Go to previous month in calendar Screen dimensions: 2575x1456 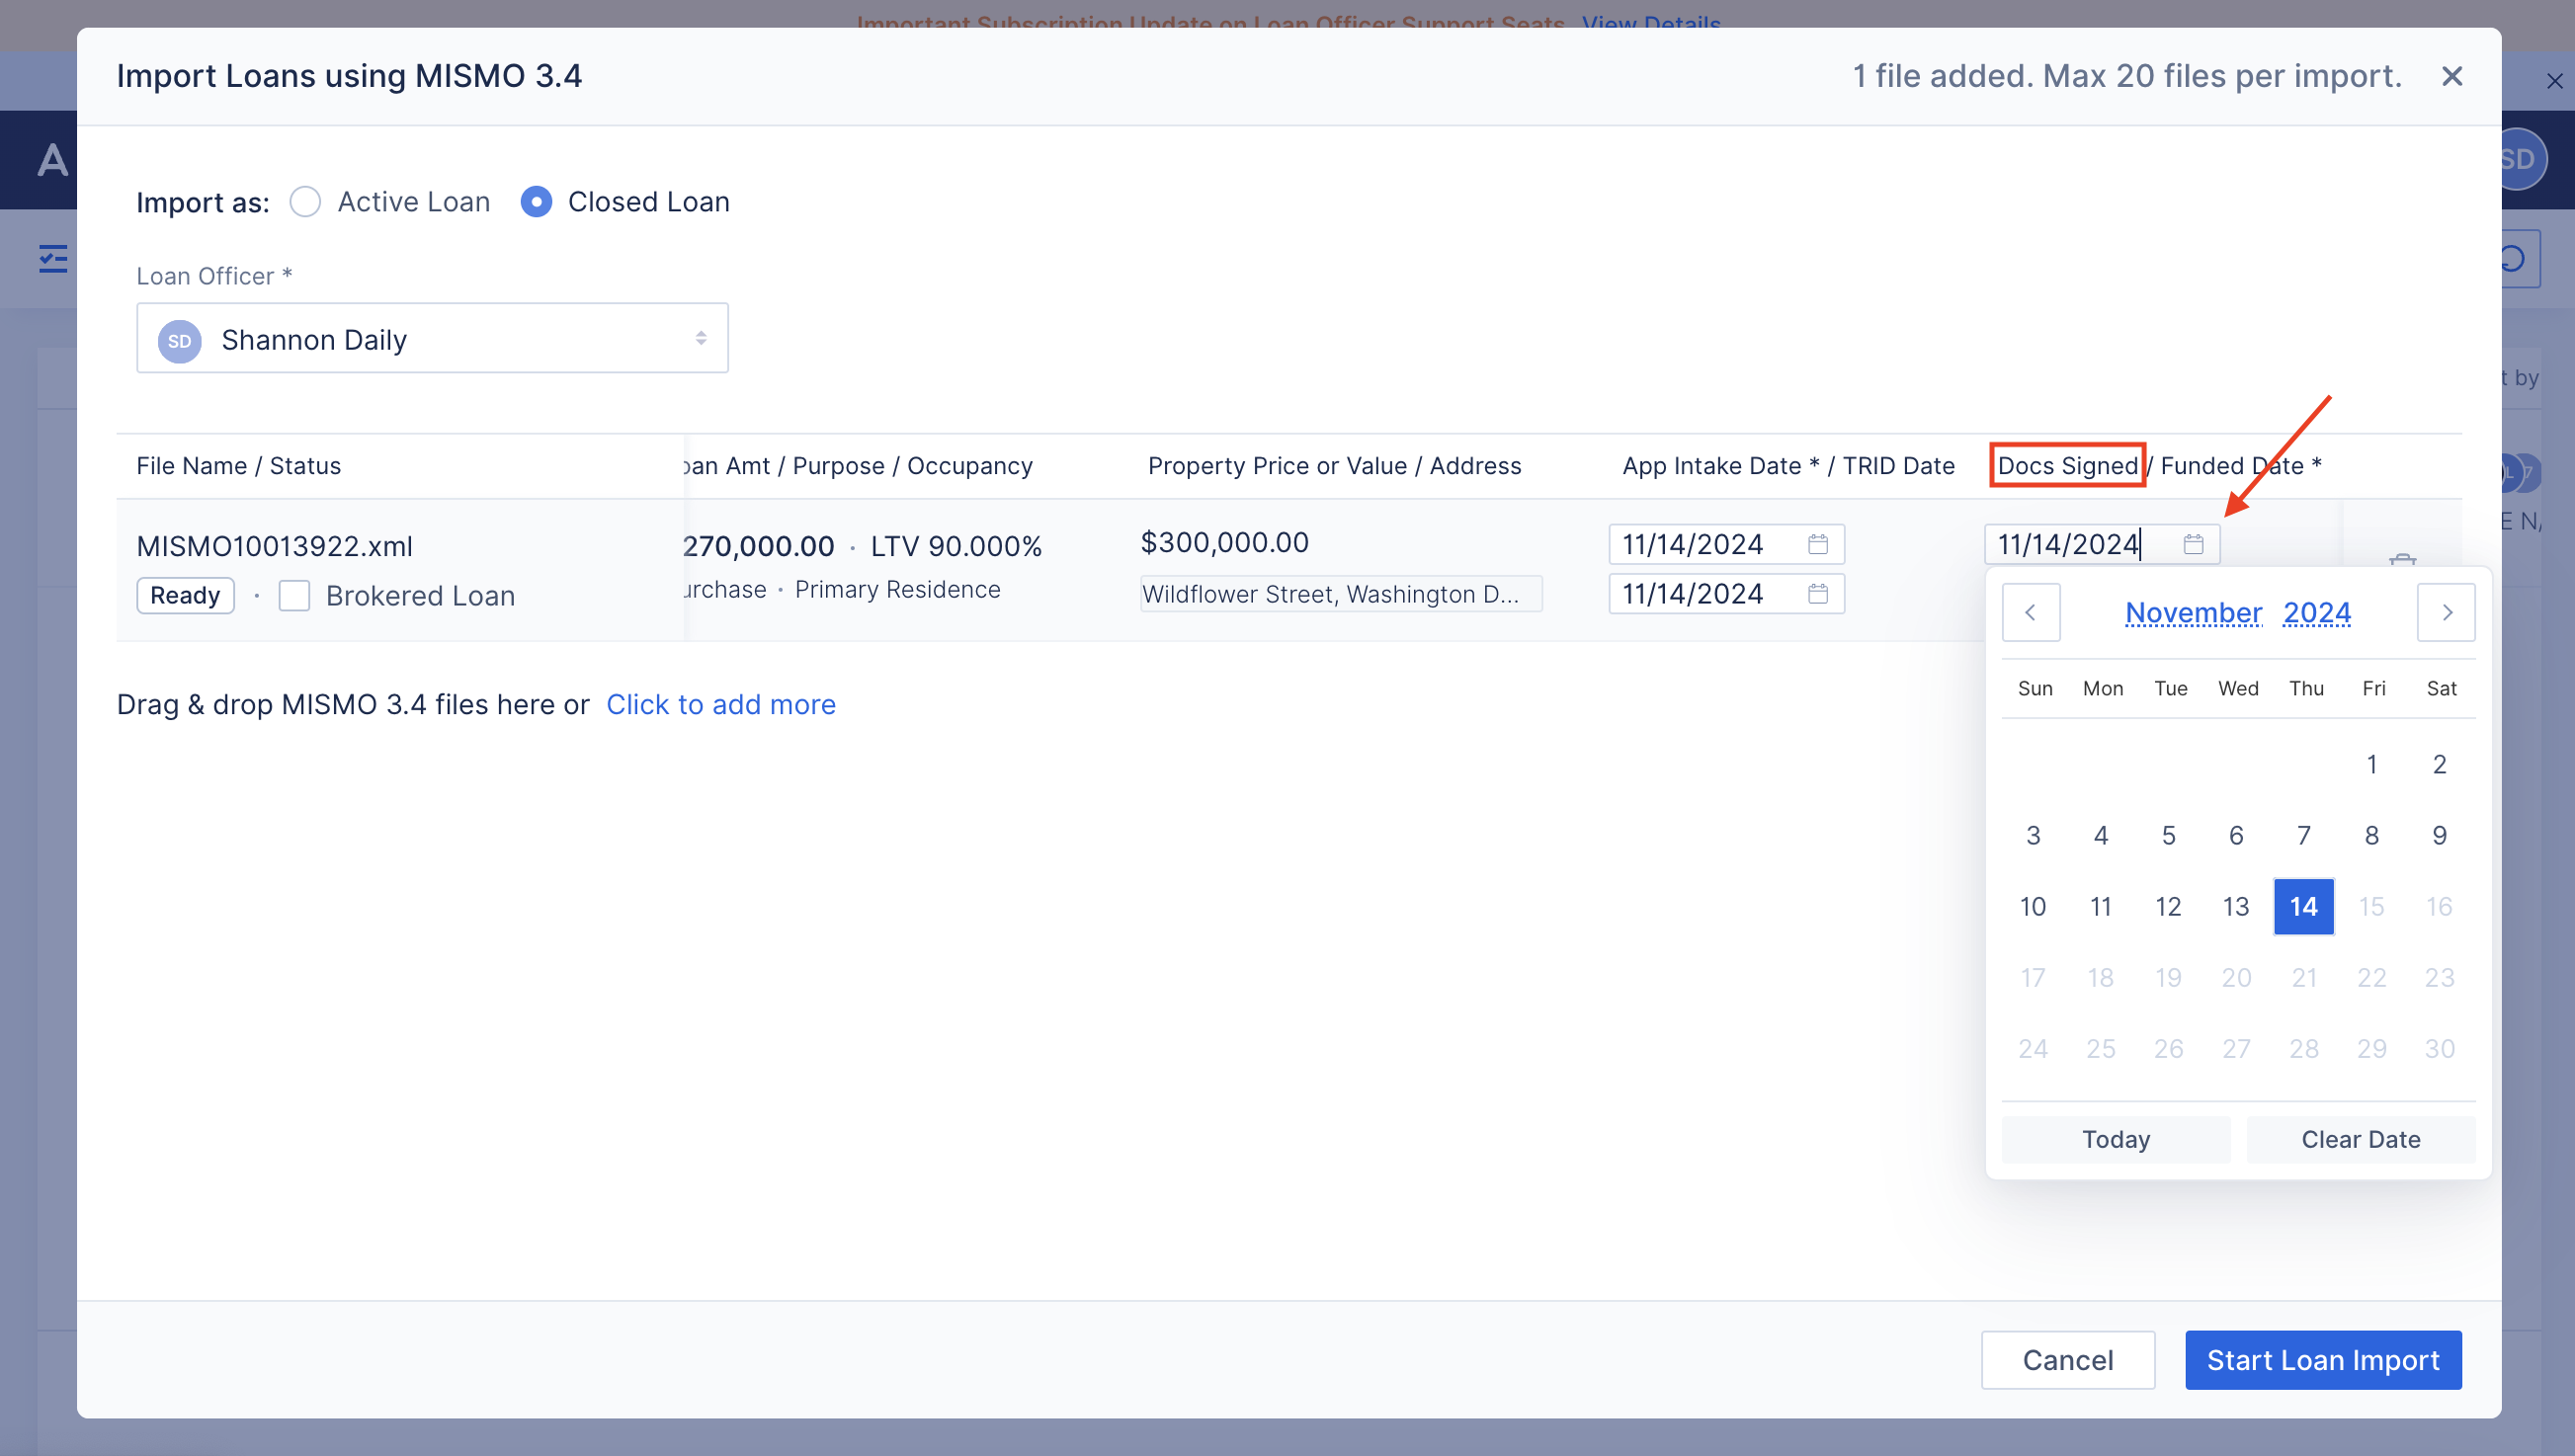click(2030, 612)
